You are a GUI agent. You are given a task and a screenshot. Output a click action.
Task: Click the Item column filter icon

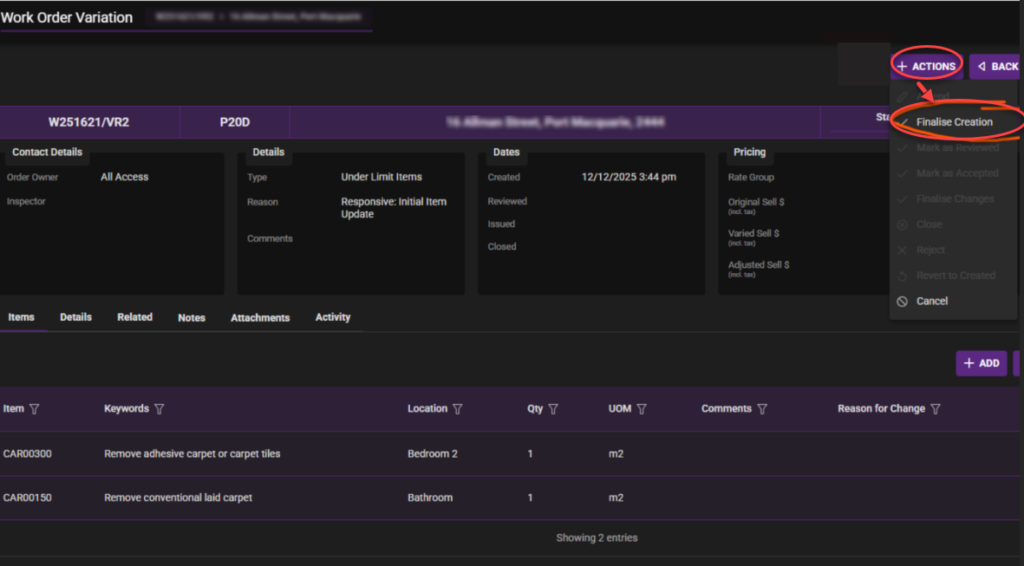[34, 409]
